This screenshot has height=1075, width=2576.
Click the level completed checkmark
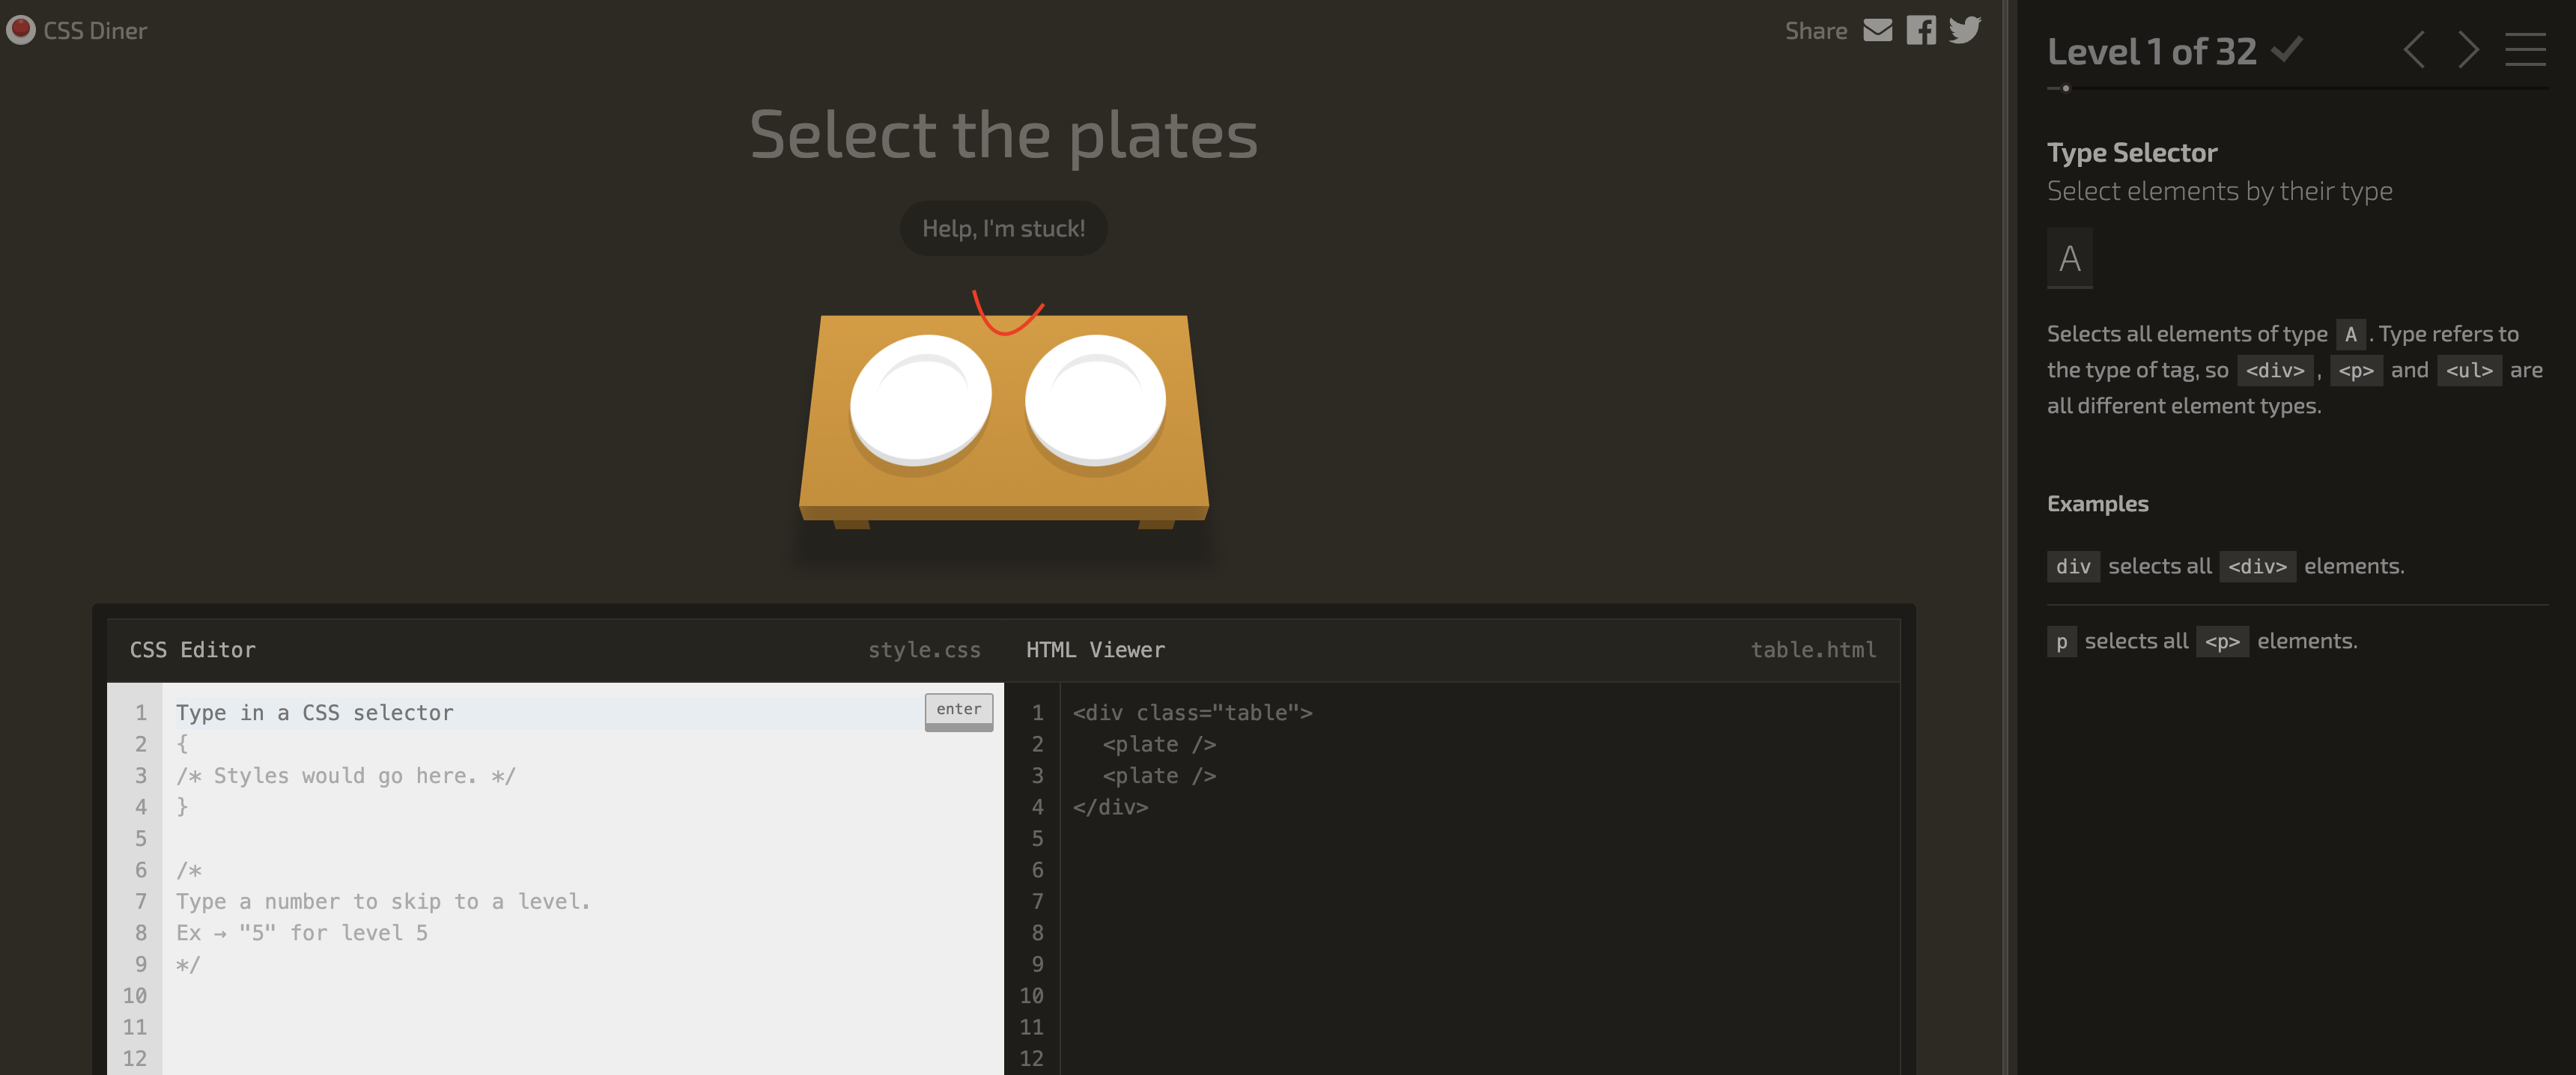[2287, 48]
